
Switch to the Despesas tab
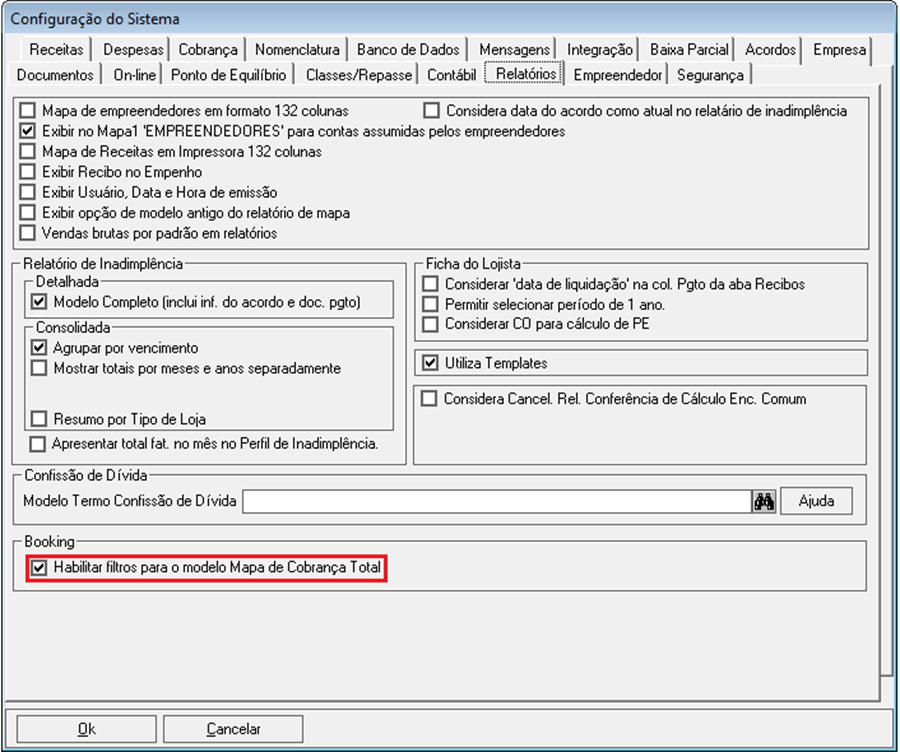click(x=133, y=50)
